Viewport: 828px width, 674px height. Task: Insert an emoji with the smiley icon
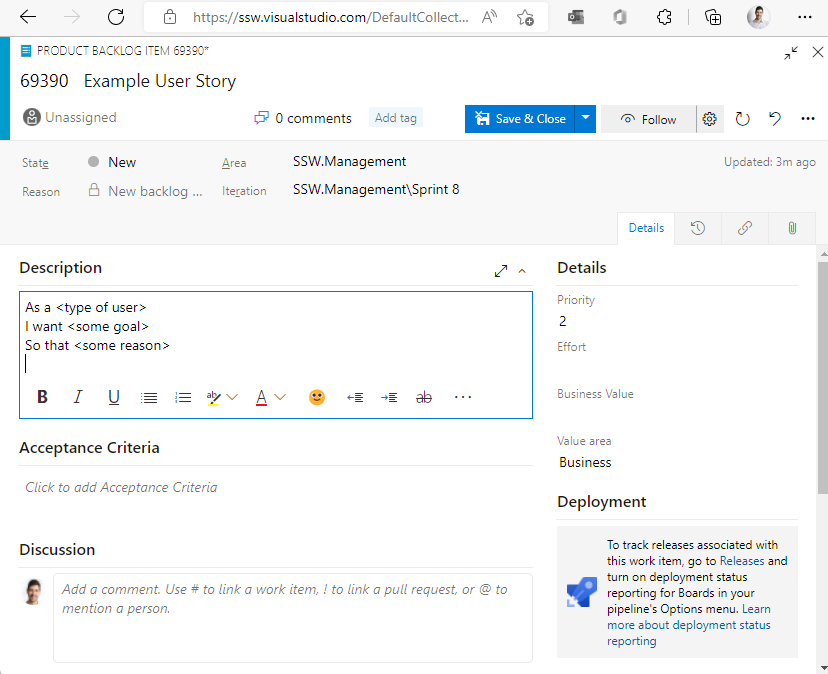tap(317, 397)
